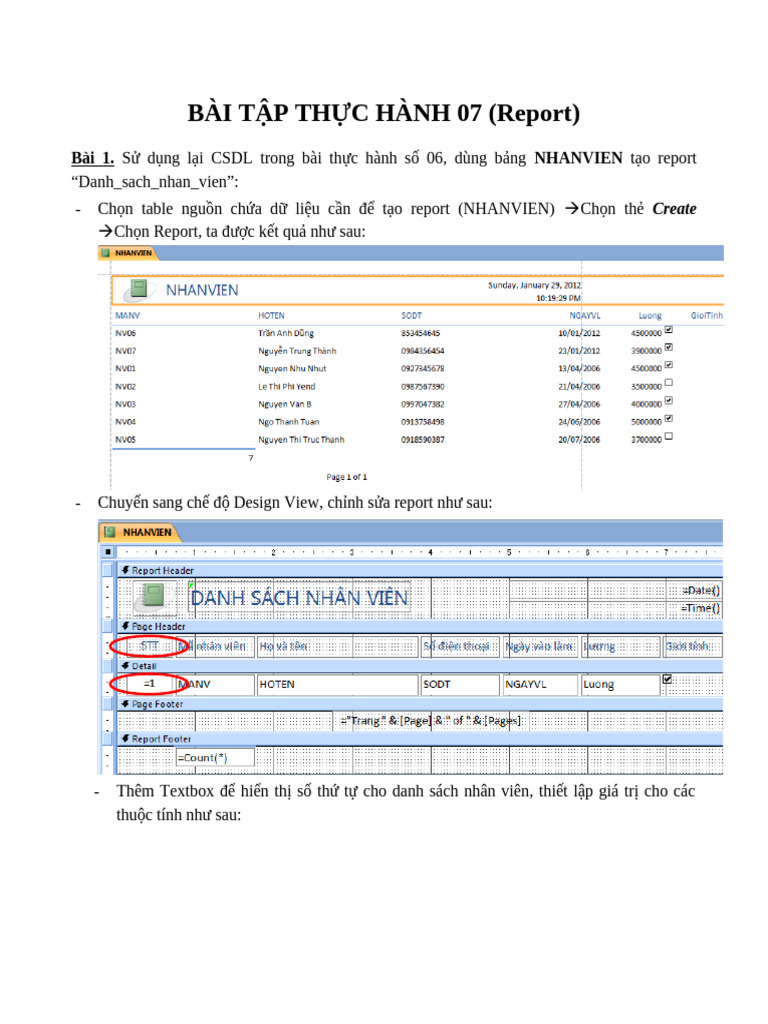Viewport: 768px width, 1024px height.
Task: Toggle the GioiTinh checkbox for Nguyen Nhu Nhut
Action: (x=669, y=365)
